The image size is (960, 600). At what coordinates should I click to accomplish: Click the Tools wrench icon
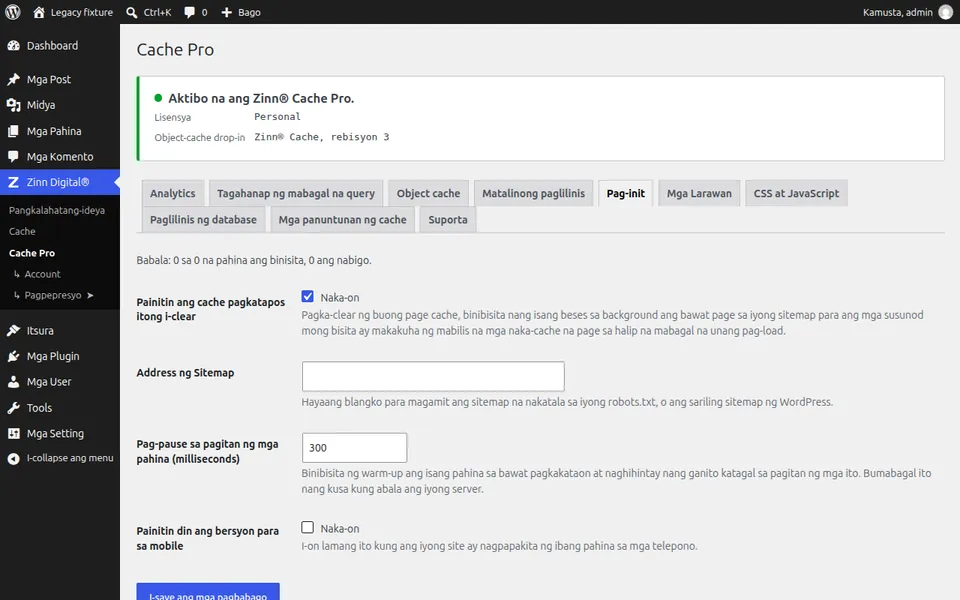(13, 408)
